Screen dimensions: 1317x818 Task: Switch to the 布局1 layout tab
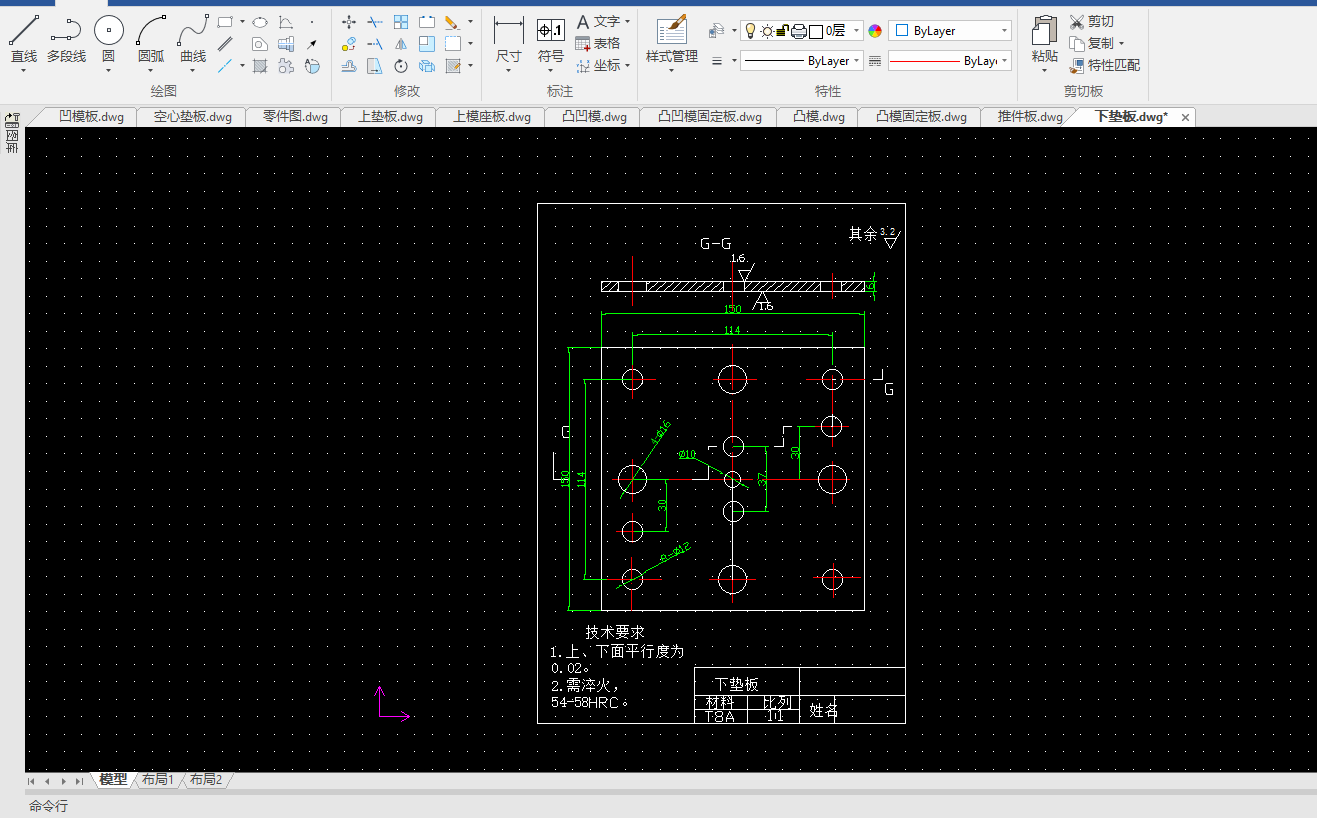pyautogui.click(x=157, y=780)
